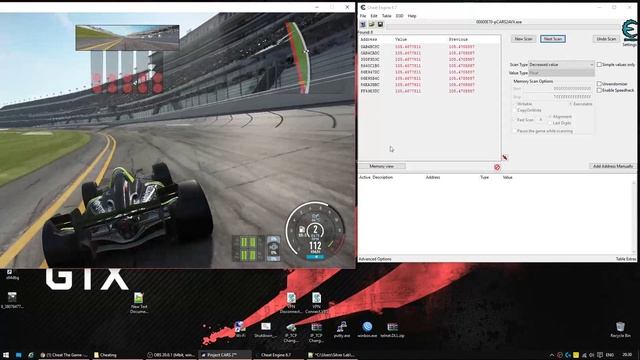Open Settings via the Cheat Engine logo
Screen dimensions: 640x360
coord(629,32)
